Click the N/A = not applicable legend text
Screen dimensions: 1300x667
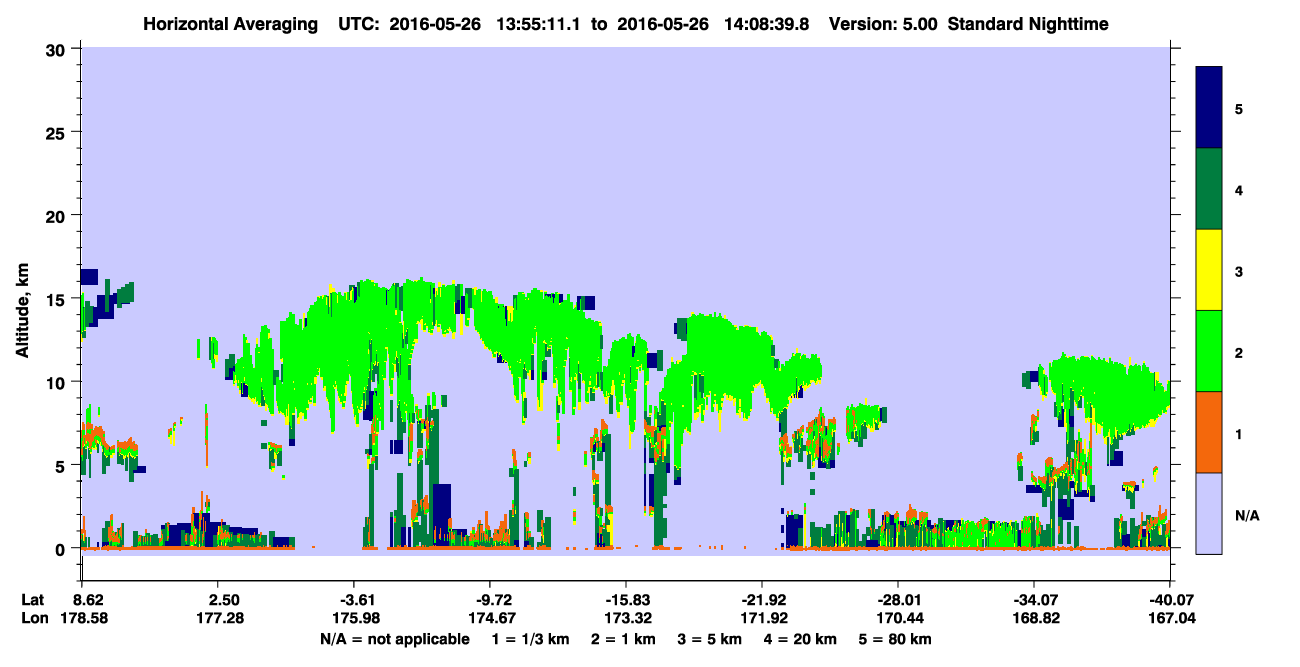click(394, 639)
